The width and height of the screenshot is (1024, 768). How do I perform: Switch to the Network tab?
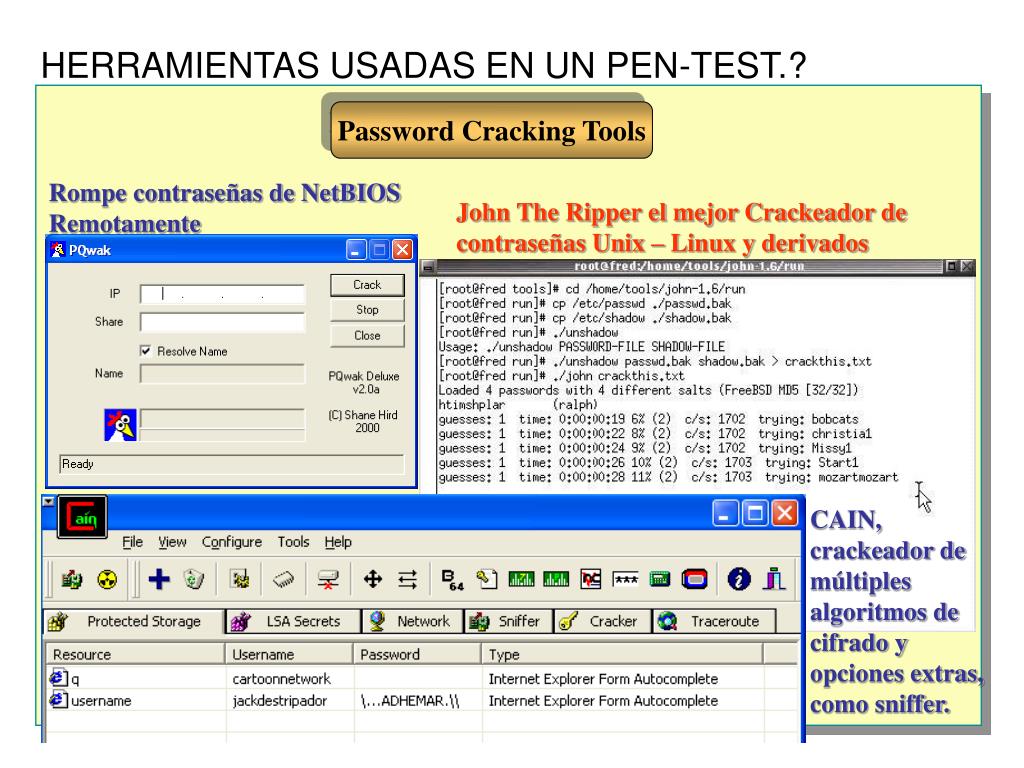413,621
